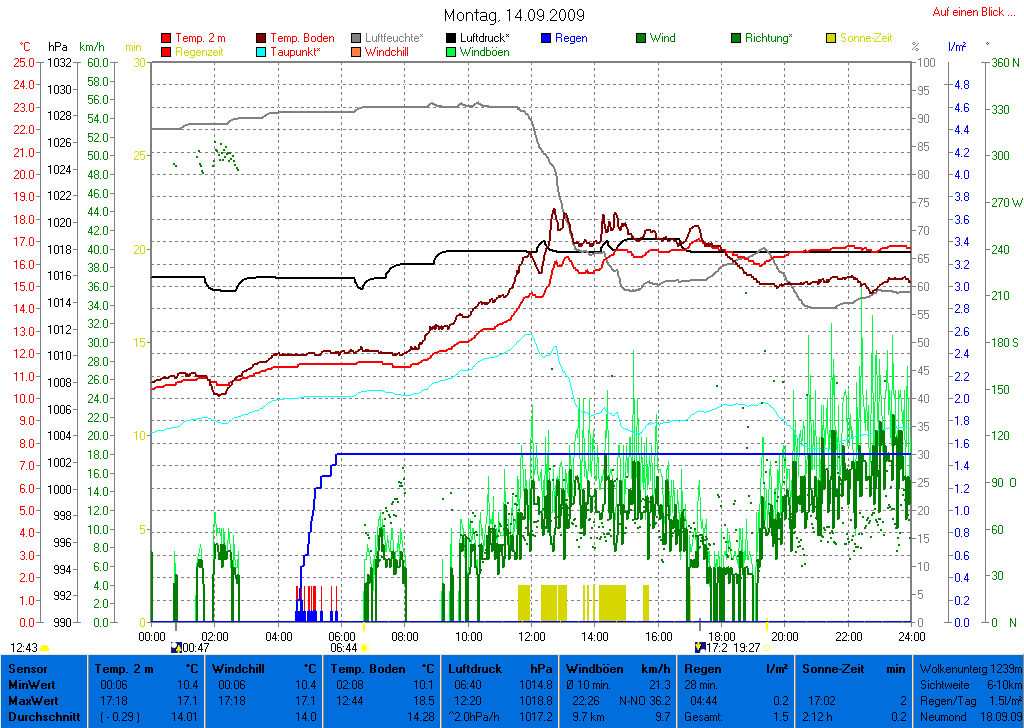
Task: Click the bright green Windböen legend square
Action: [451, 52]
